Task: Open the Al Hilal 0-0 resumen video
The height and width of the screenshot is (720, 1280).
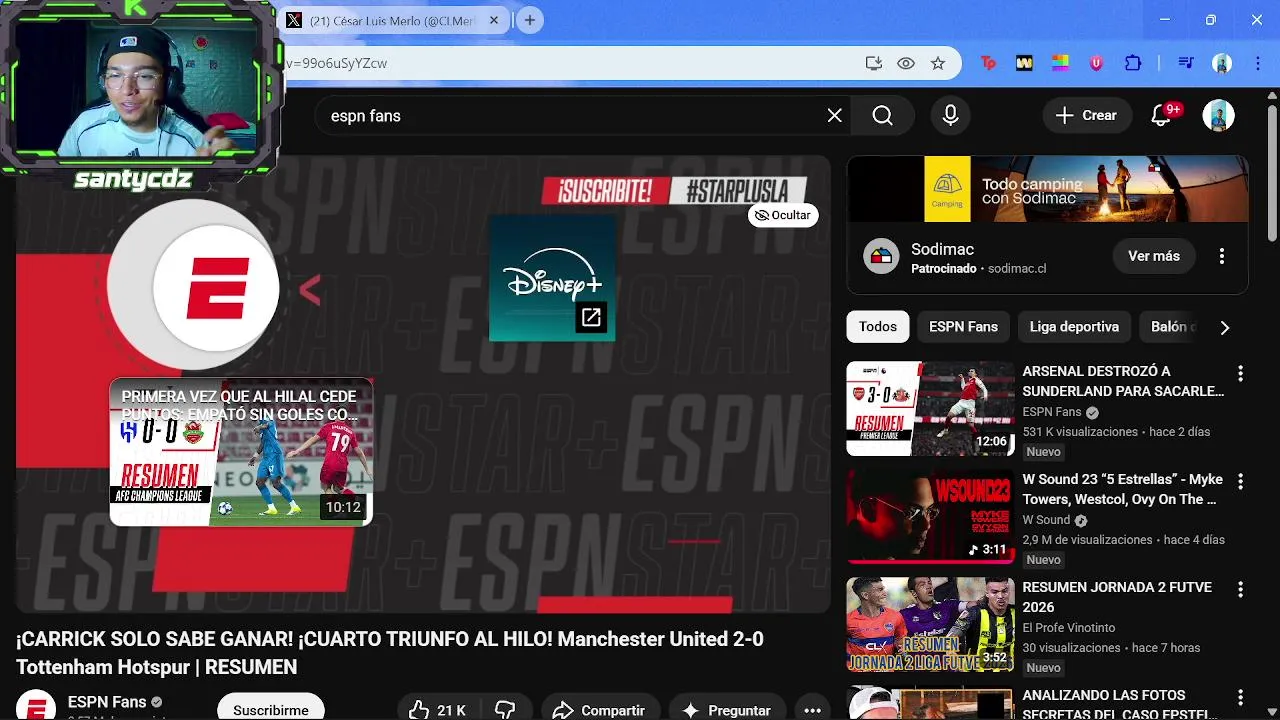Action: (x=241, y=451)
